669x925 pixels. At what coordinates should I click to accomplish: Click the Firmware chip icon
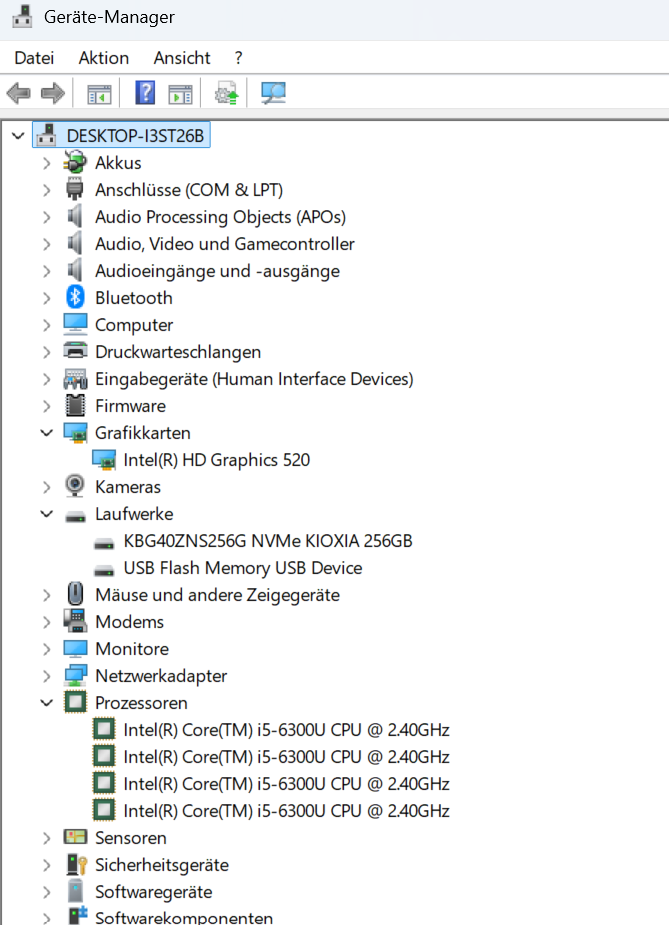75,405
